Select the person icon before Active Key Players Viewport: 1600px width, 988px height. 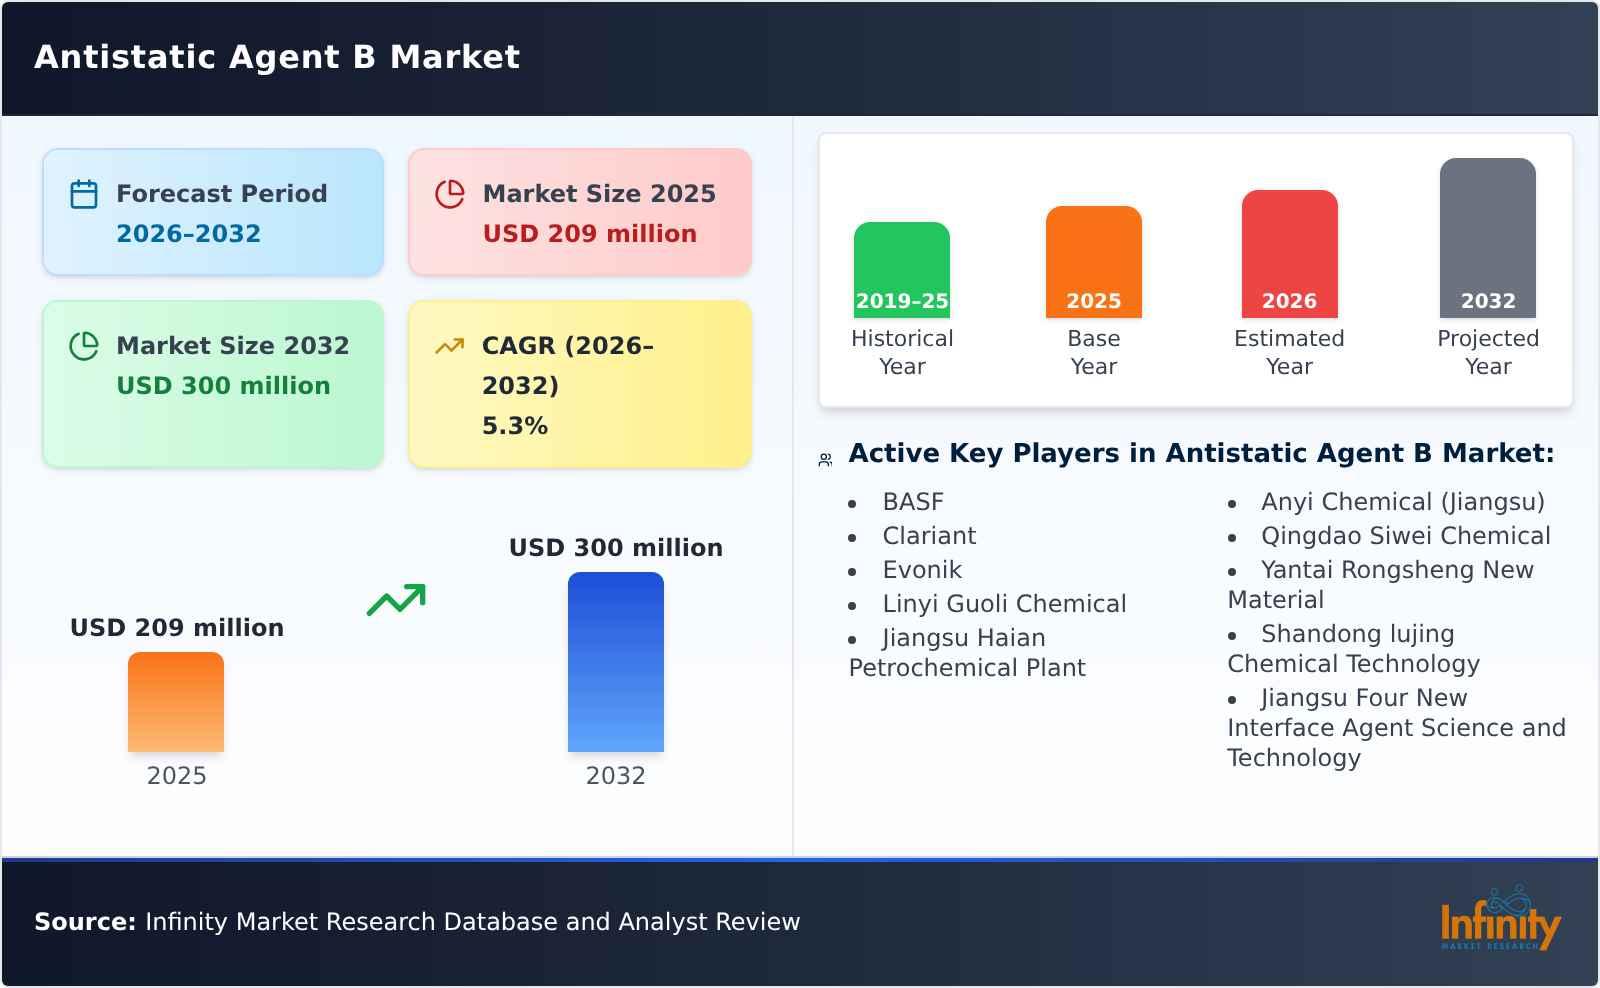823,455
